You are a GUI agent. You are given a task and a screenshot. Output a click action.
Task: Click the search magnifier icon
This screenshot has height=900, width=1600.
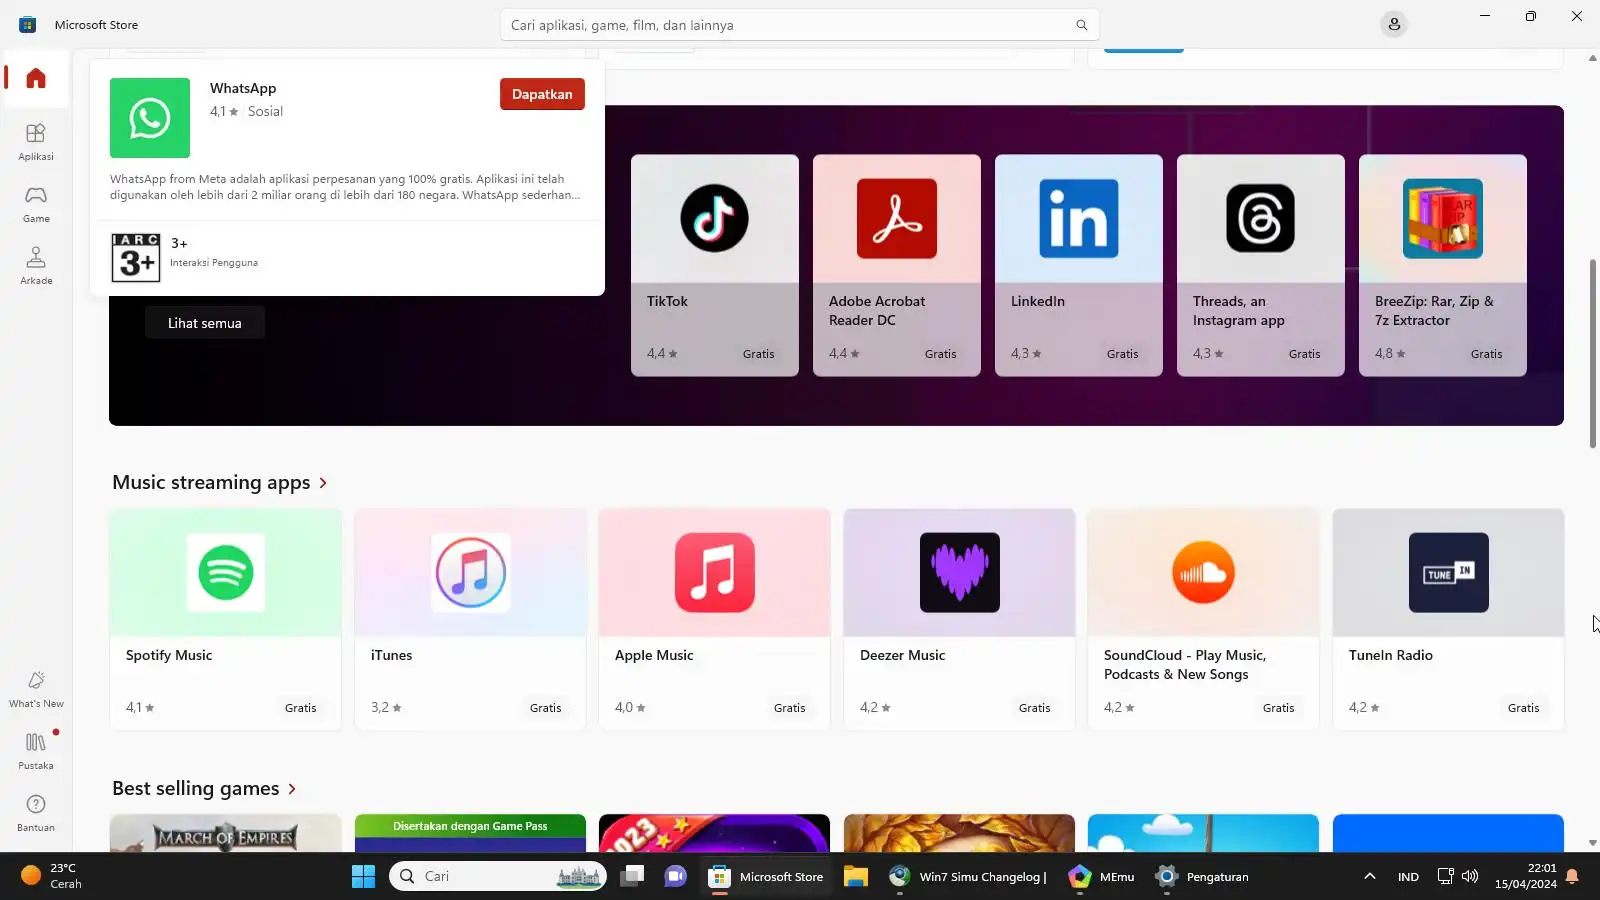pyautogui.click(x=1081, y=25)
